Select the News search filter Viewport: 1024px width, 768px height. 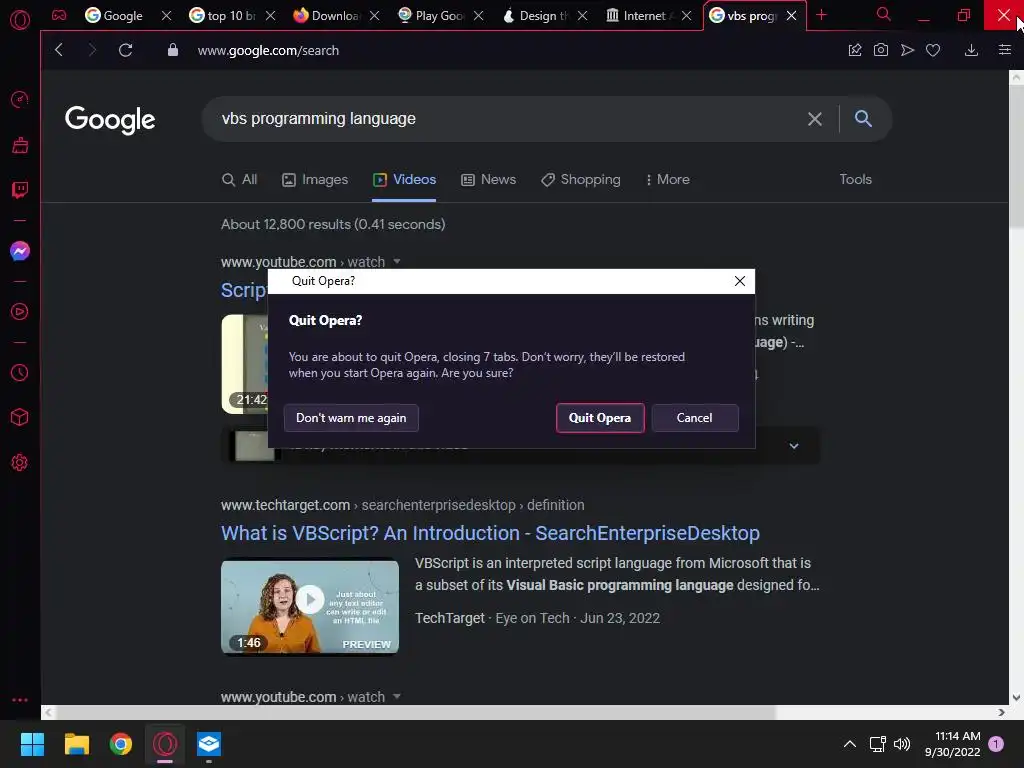pos(488,180)
